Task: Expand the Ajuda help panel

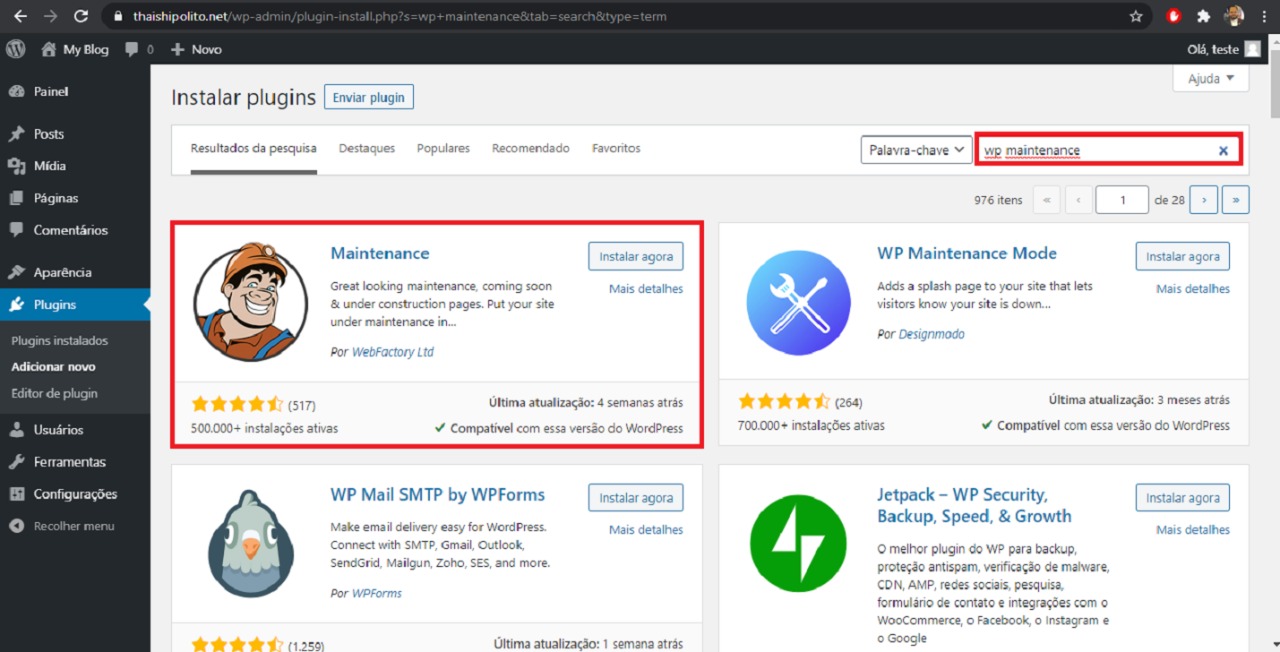Action: [x=1211, y=78]
